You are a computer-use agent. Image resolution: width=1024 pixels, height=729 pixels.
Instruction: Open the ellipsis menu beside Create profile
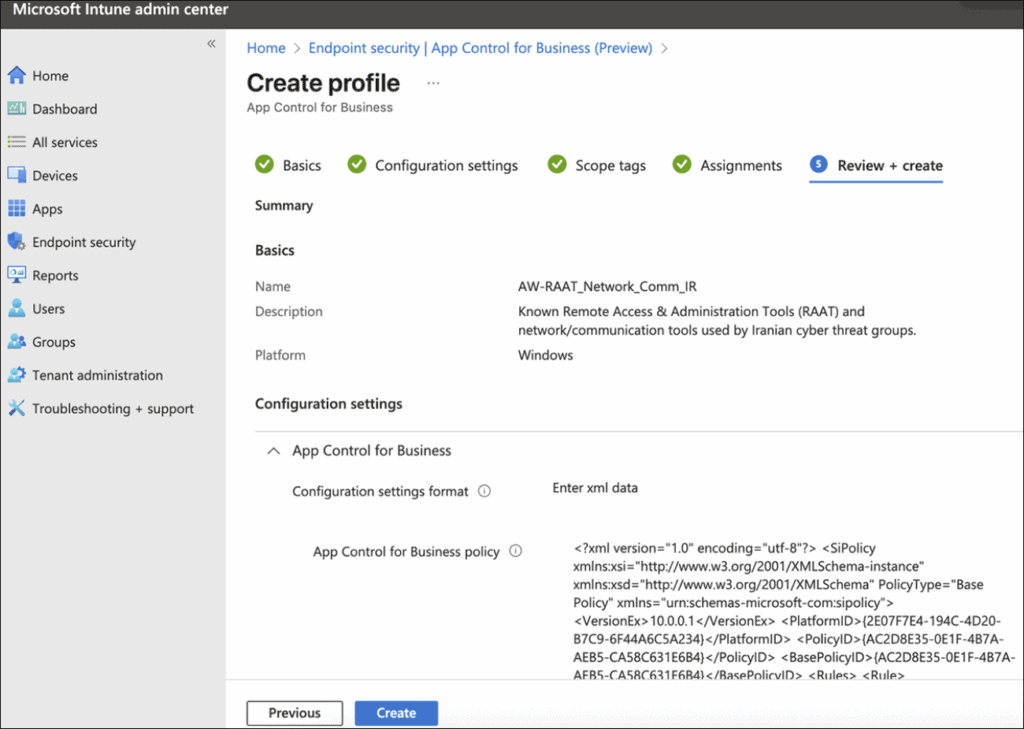point(433,83)
